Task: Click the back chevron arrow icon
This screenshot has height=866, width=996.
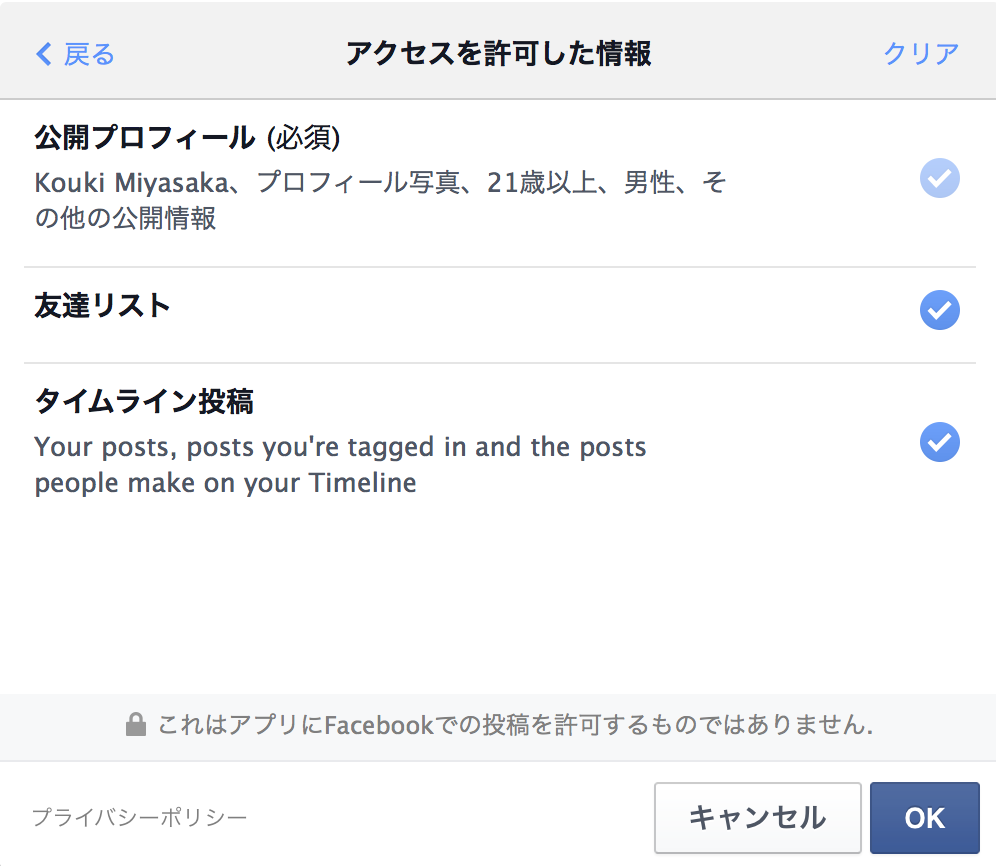Action: click(x=43, y=54)
